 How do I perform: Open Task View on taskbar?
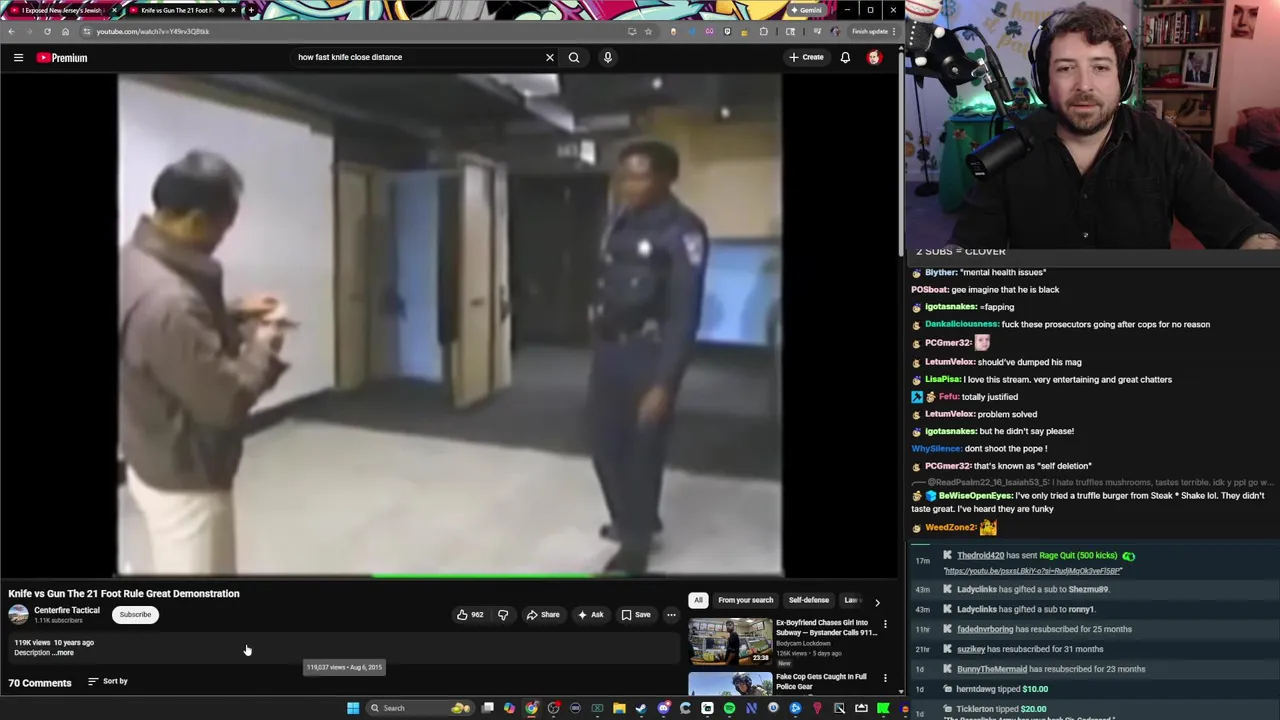click(487, 708)
